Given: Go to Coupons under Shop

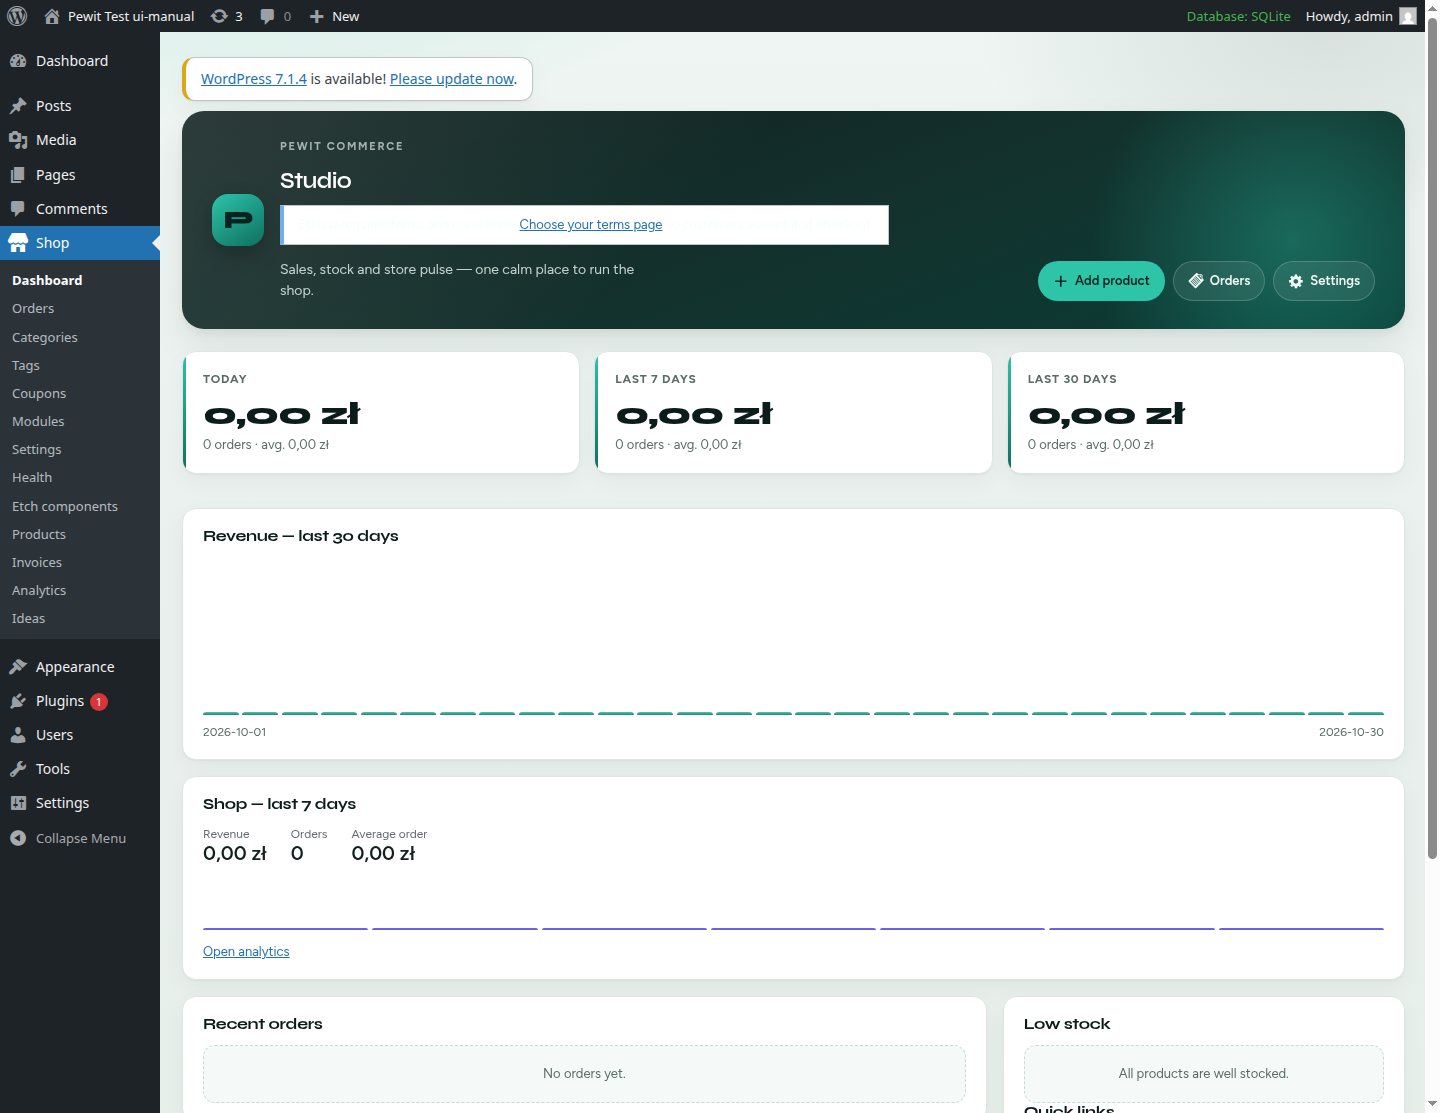Looking at the screenshot, I should tap(39, 394).
